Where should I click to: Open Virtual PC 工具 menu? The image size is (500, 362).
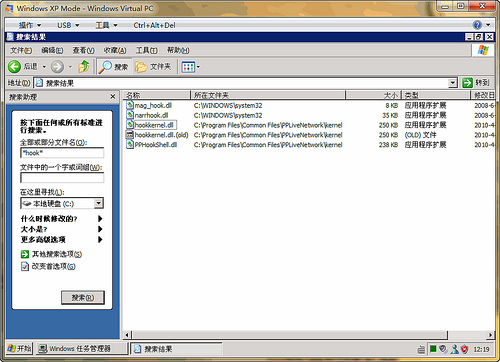106,25
